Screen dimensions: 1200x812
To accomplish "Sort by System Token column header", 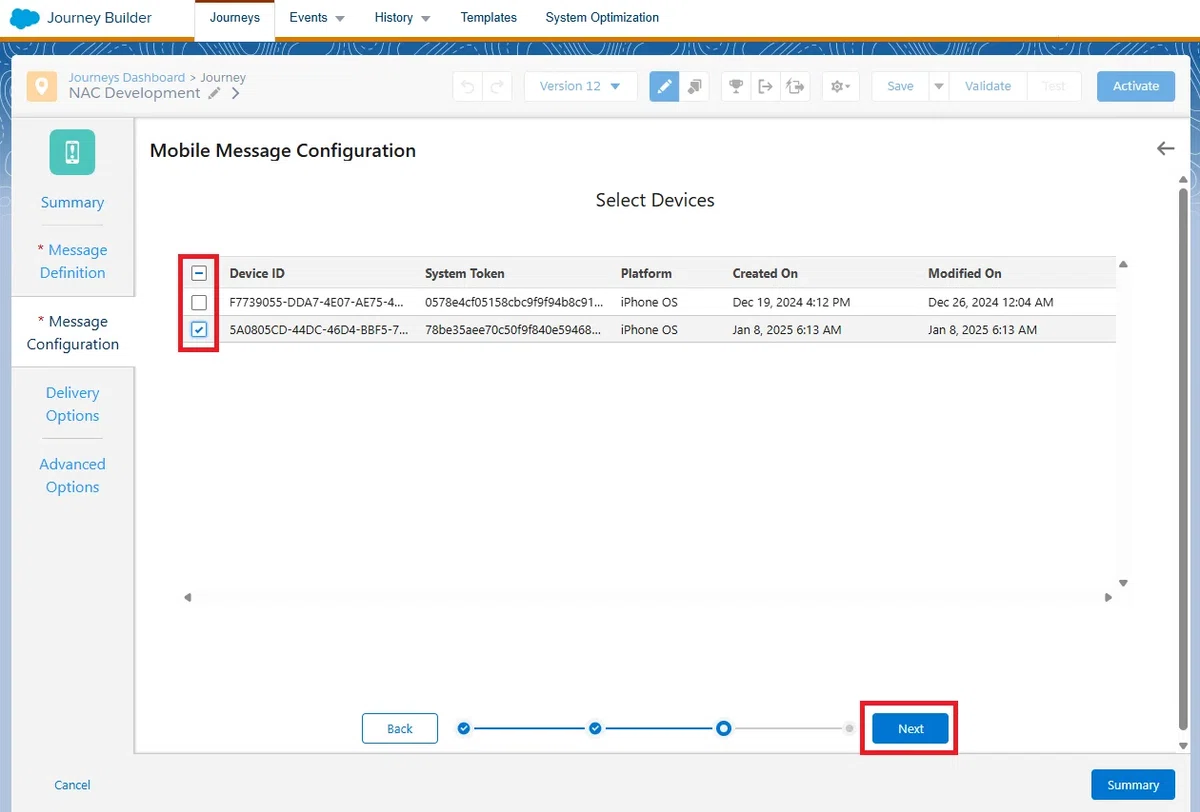I will [x=465, y=273].
